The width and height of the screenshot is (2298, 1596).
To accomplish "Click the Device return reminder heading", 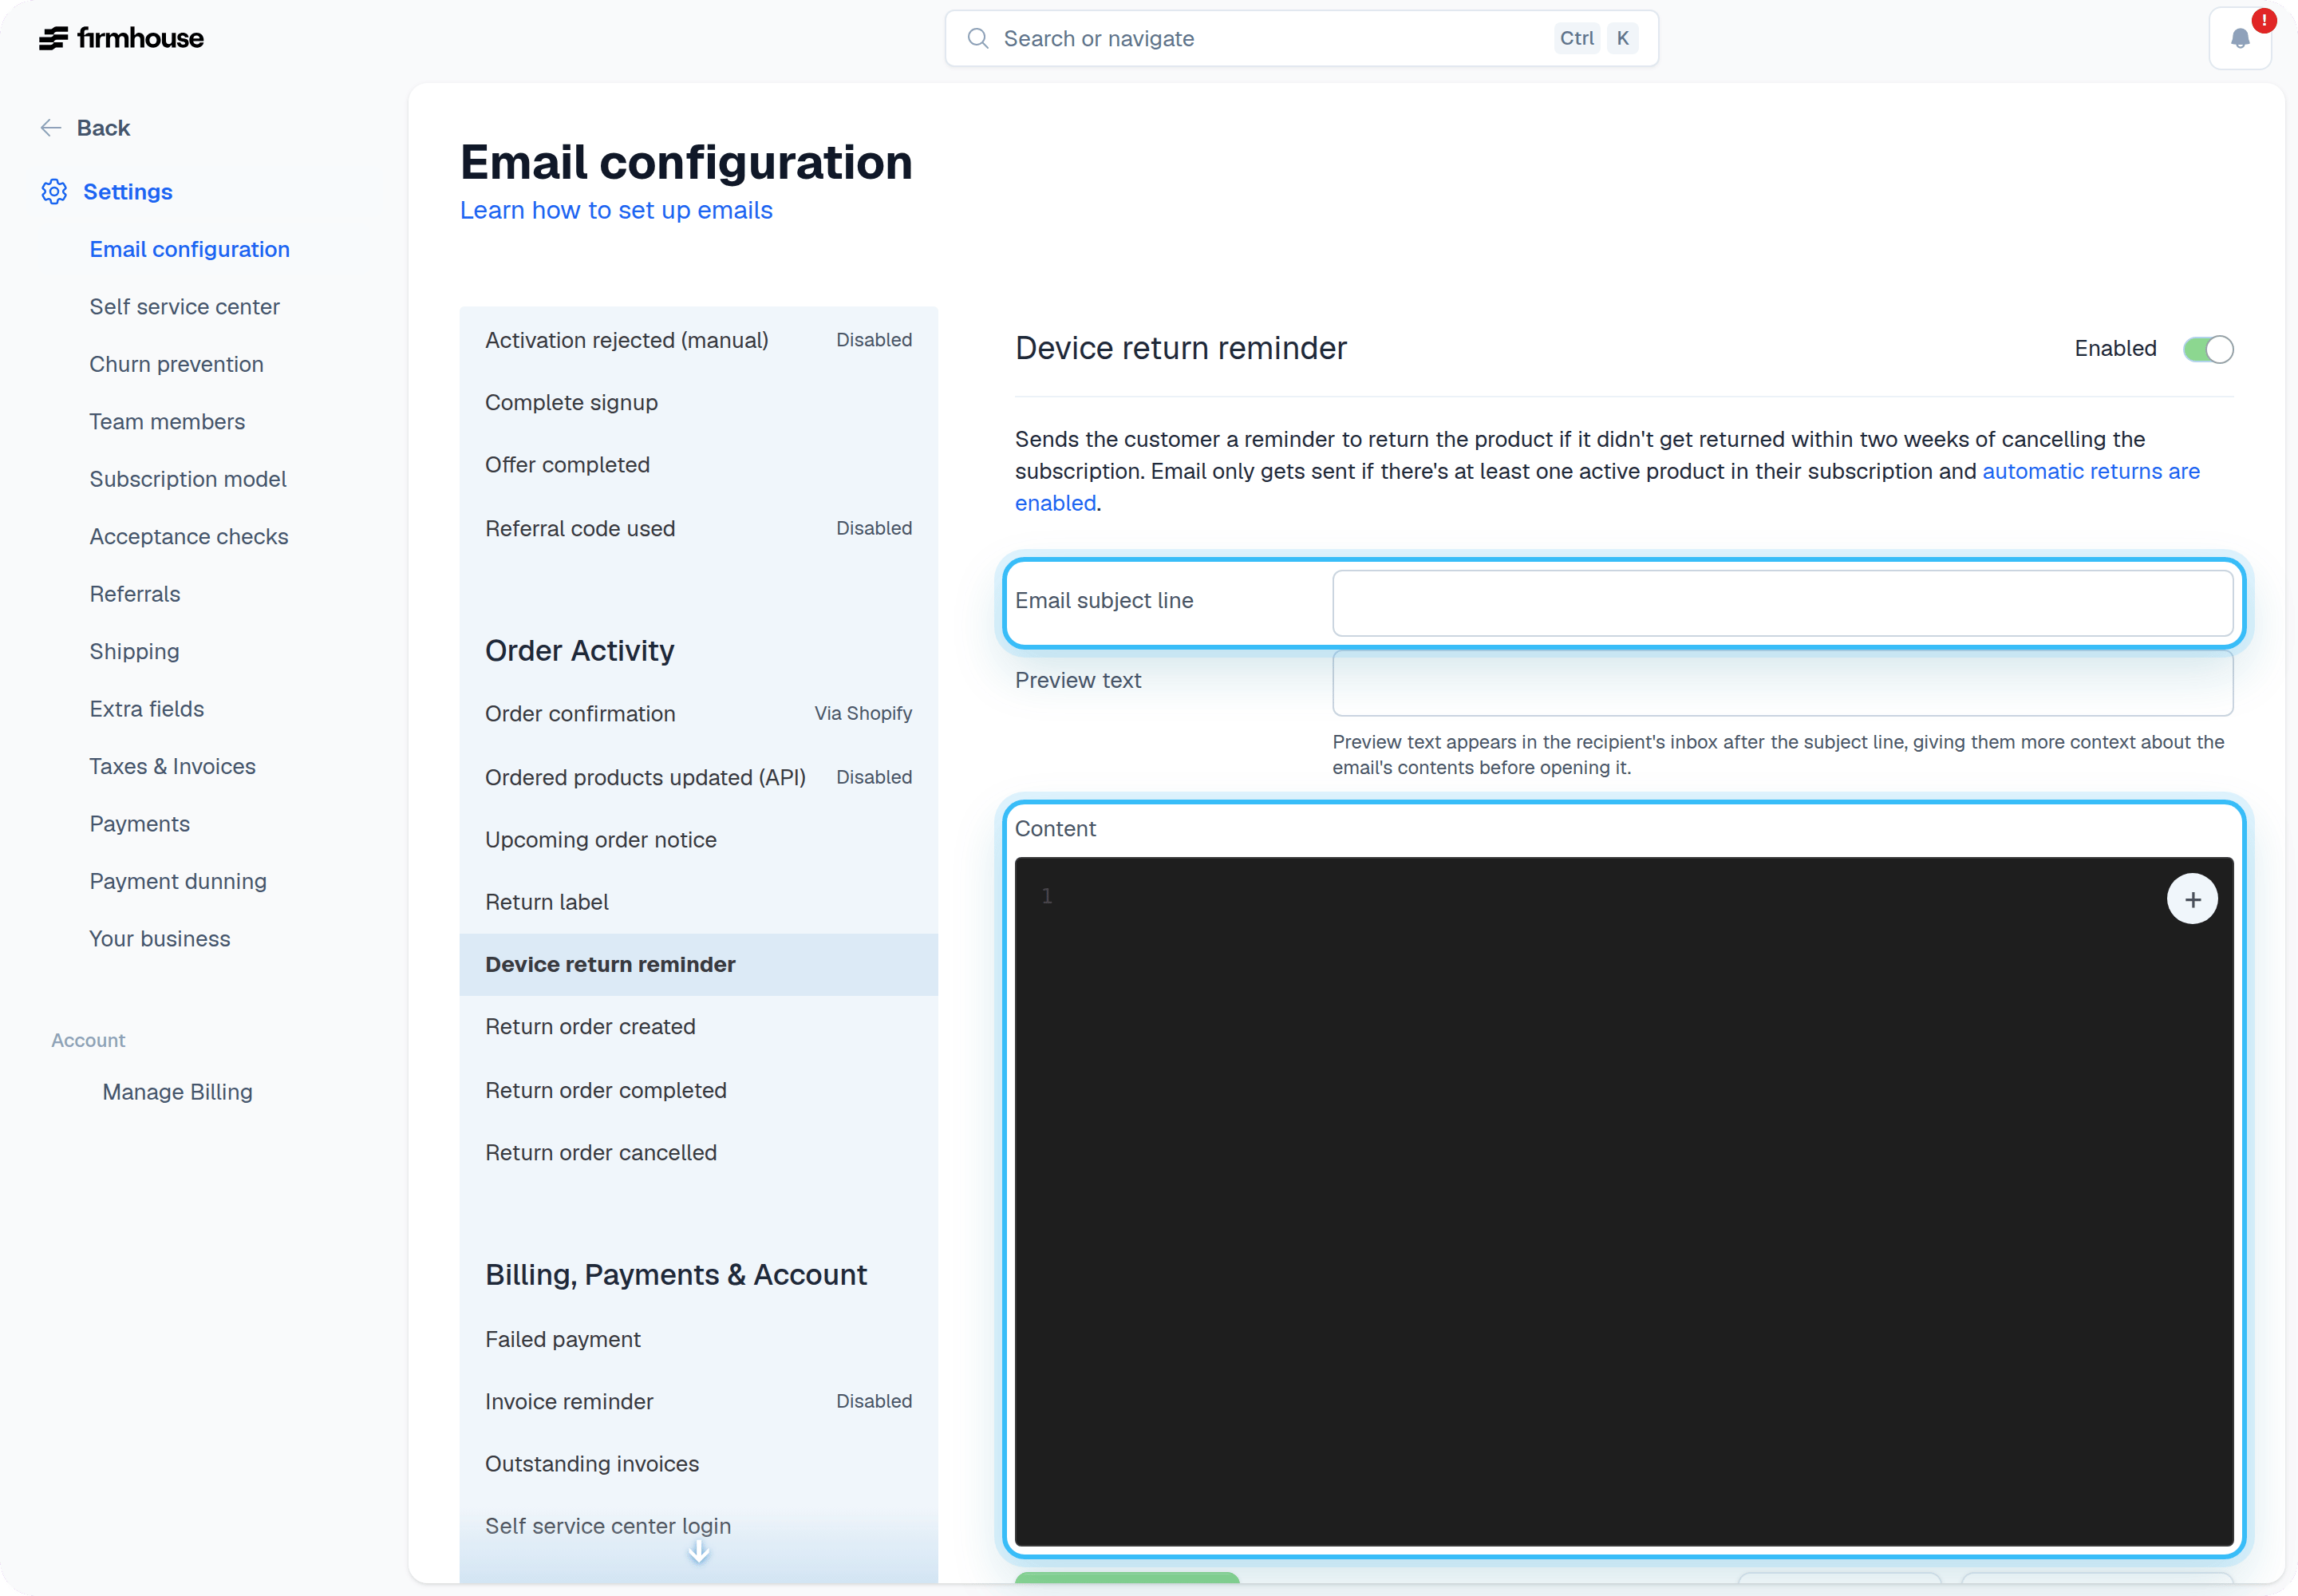I will (1180, 348).
